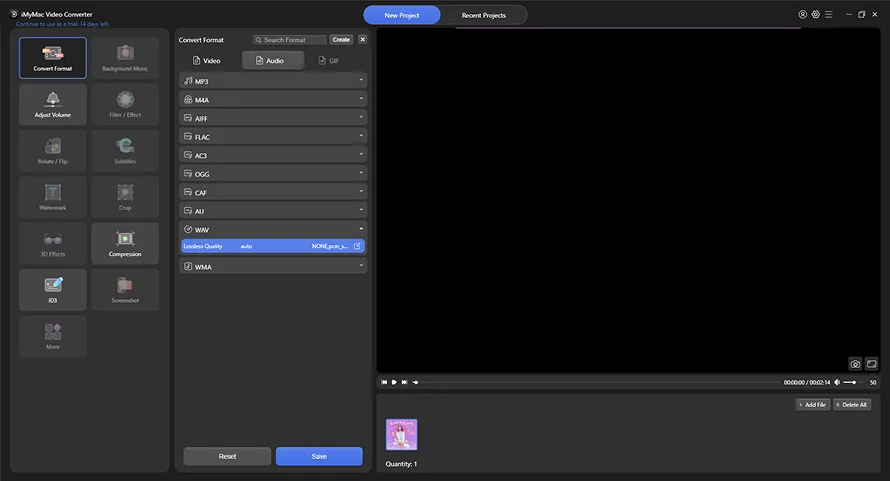Open the hamburger menu icon

829,15
